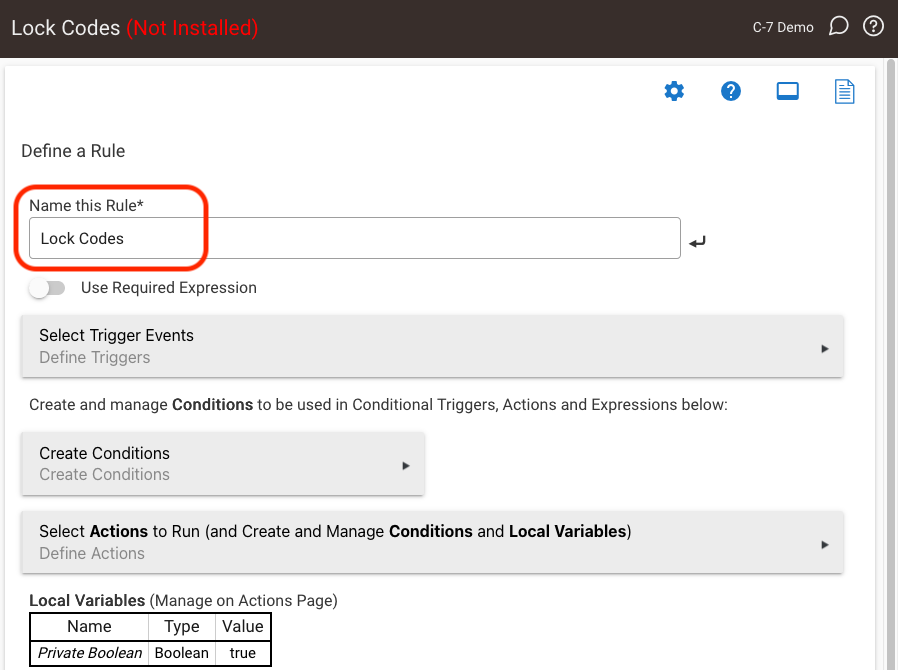This screenshot has width=898, height=670.
Task: Open the blue display monitor icon
Action: (x=787, y=91)
